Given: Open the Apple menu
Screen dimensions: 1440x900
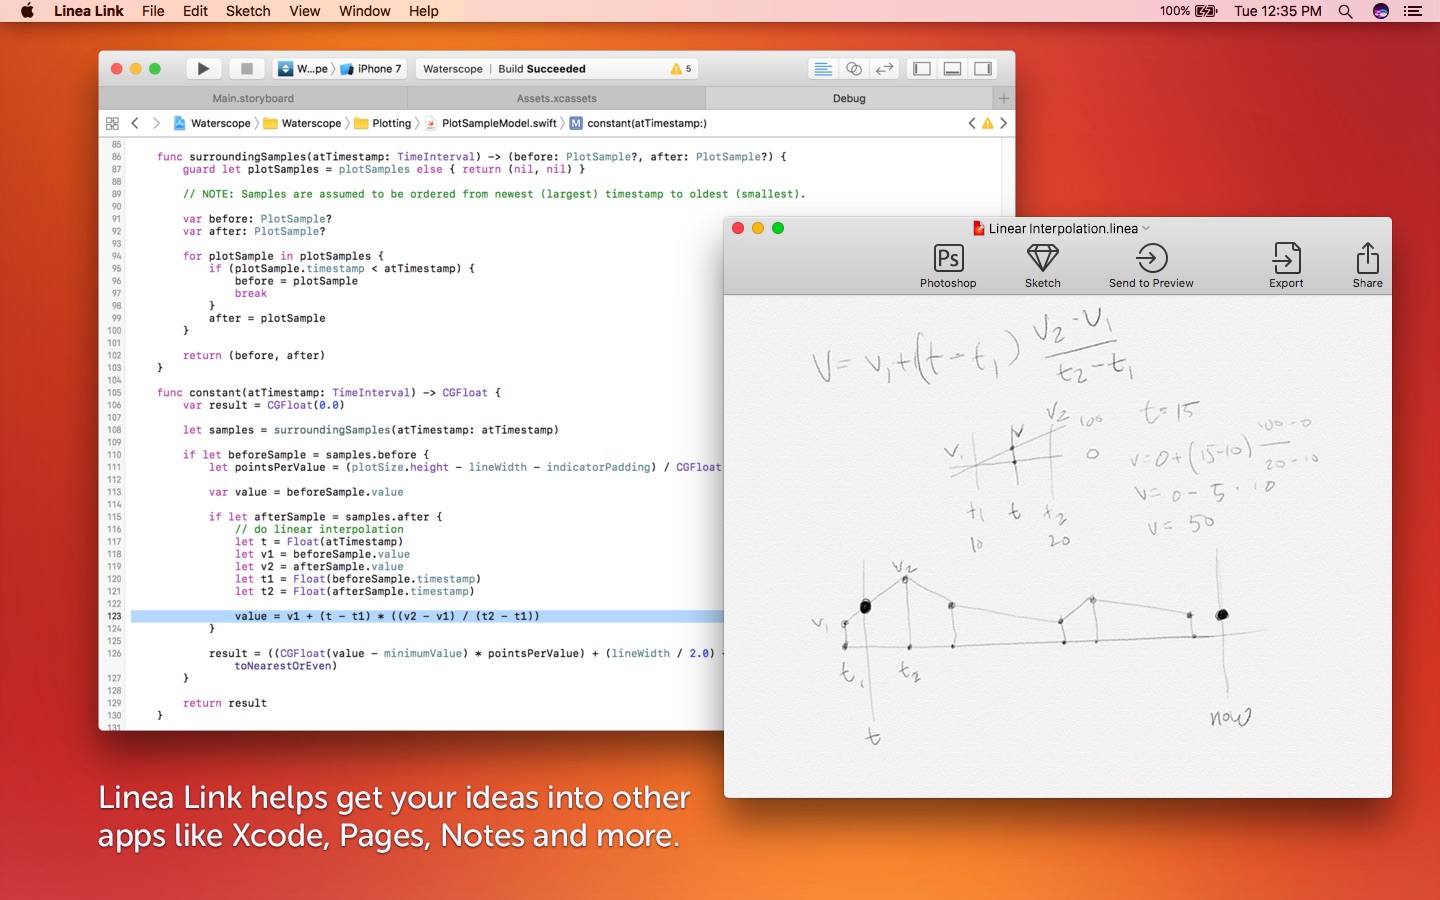Looking at the screenshot, I should point(27,11).
